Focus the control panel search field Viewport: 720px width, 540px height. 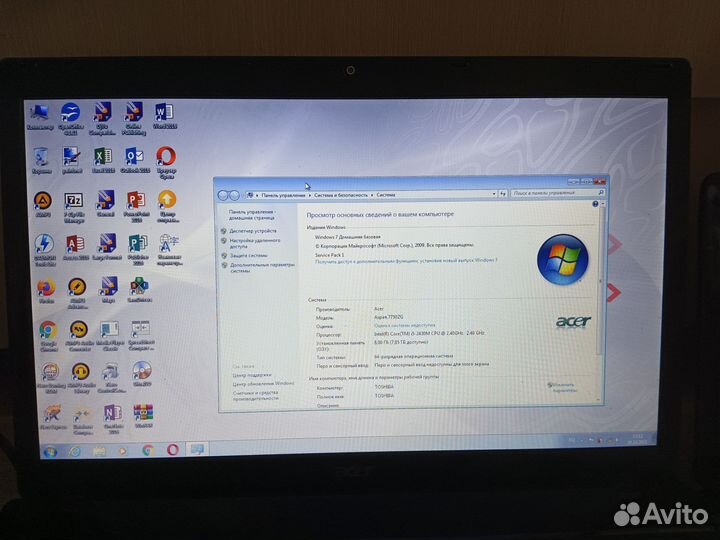tap(558, 193)
